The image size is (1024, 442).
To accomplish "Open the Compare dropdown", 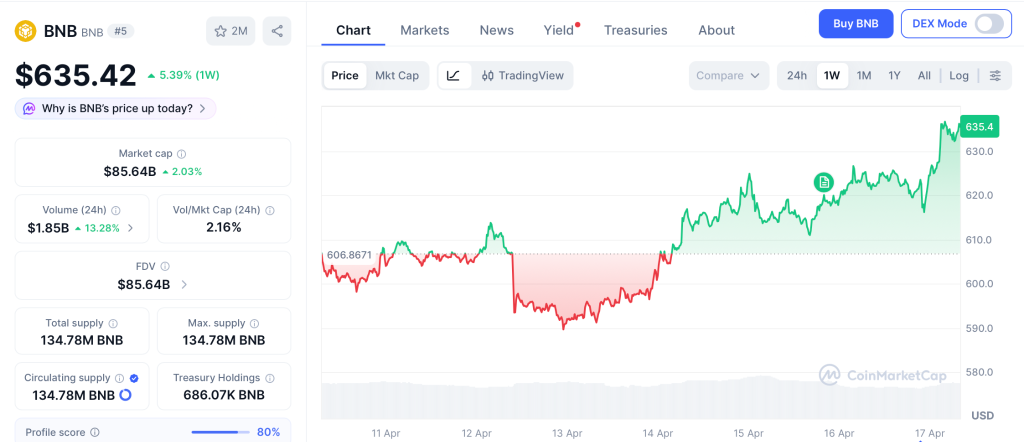I will tap(728, 75).
